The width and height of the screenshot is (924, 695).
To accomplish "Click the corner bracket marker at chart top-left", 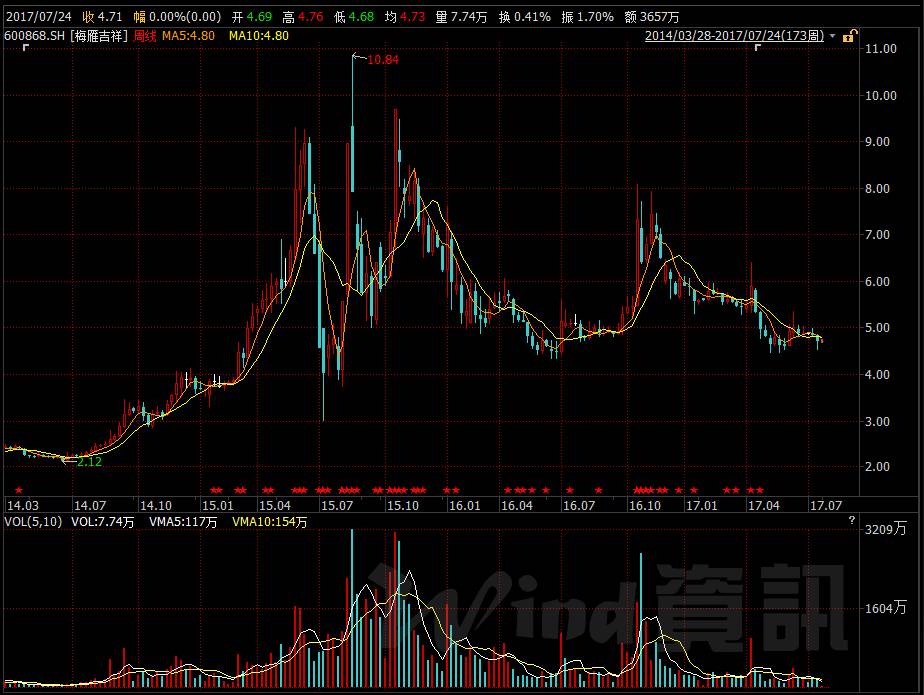I will [25, 48].
